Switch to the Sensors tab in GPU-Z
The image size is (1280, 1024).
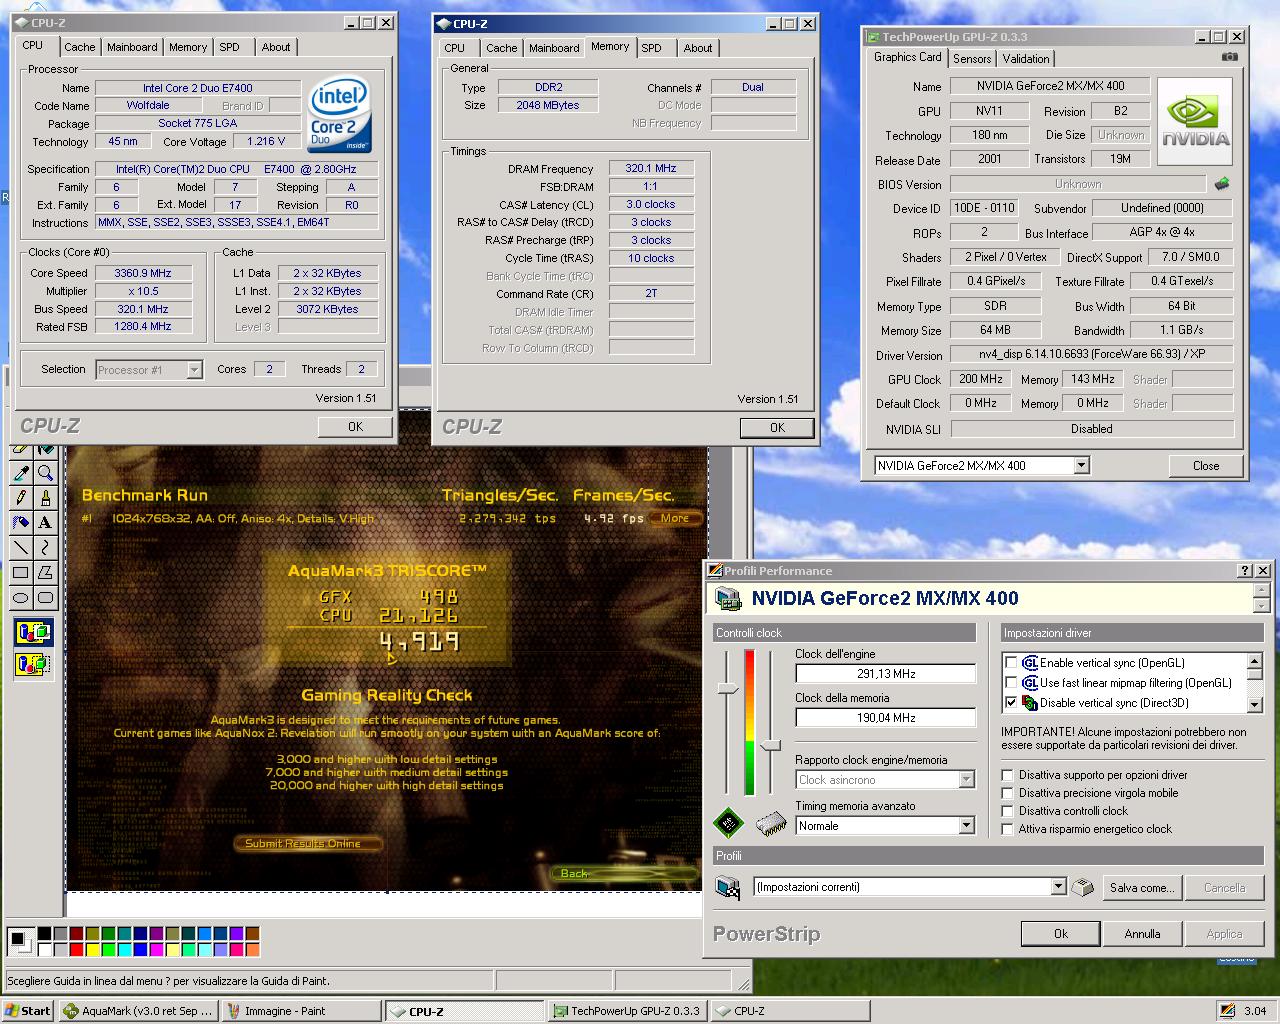coord(972,59)
